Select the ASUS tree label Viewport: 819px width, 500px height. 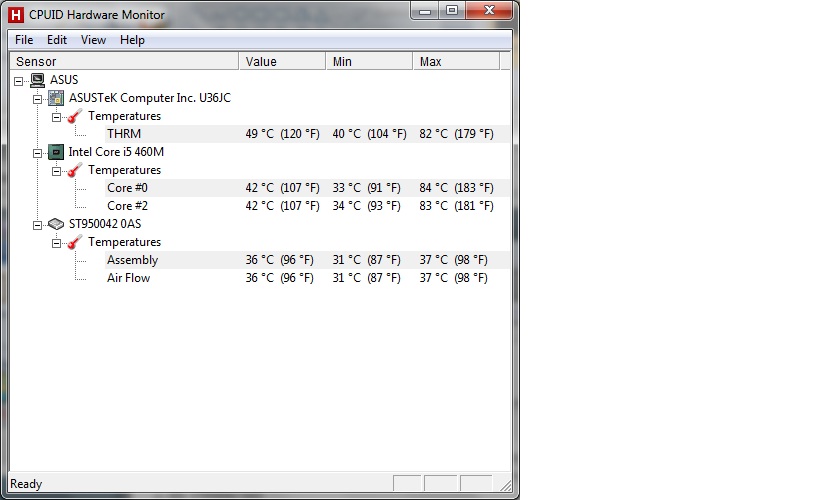point(64,80)
